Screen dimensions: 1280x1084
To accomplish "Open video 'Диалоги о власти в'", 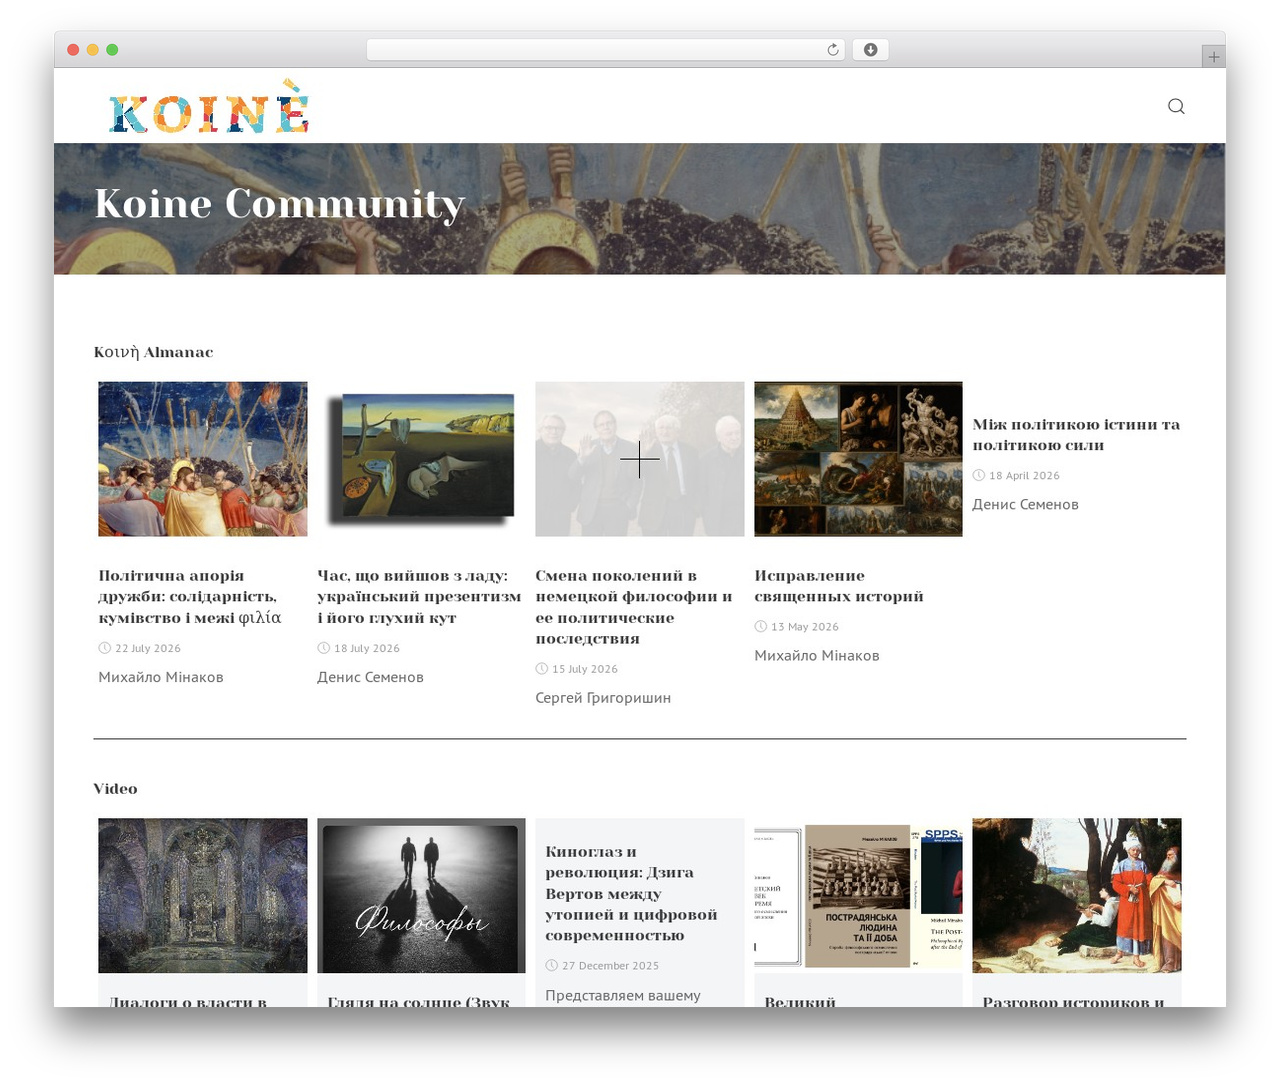I will tap(187, 1001).
